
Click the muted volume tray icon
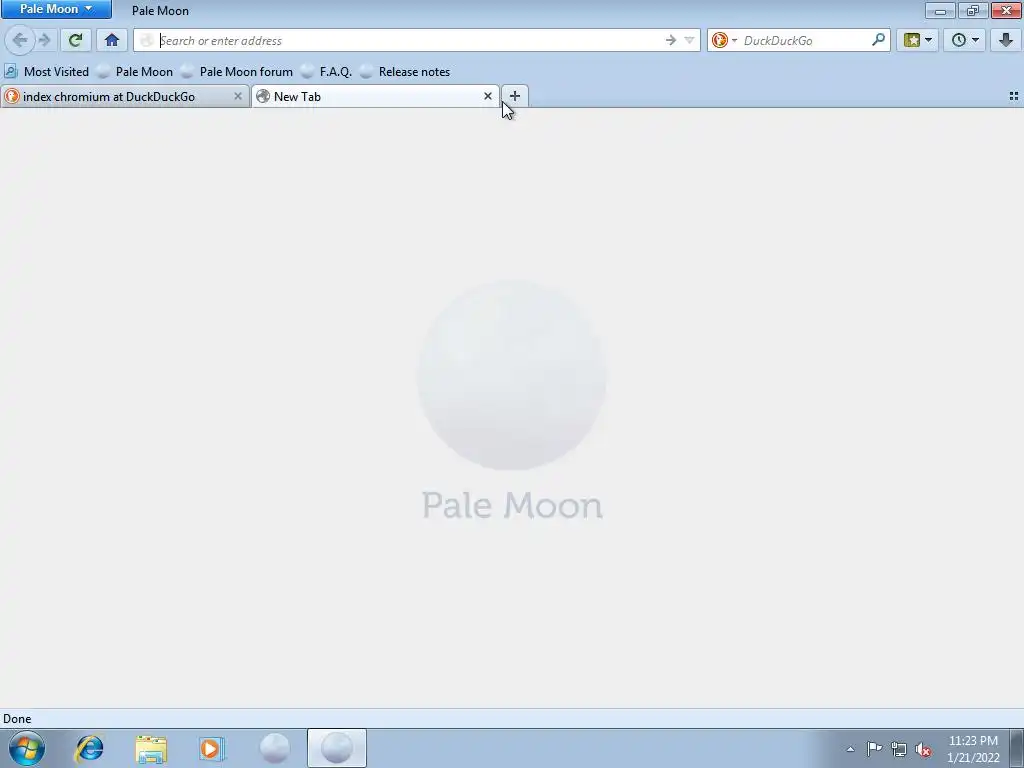click(923, 749)
